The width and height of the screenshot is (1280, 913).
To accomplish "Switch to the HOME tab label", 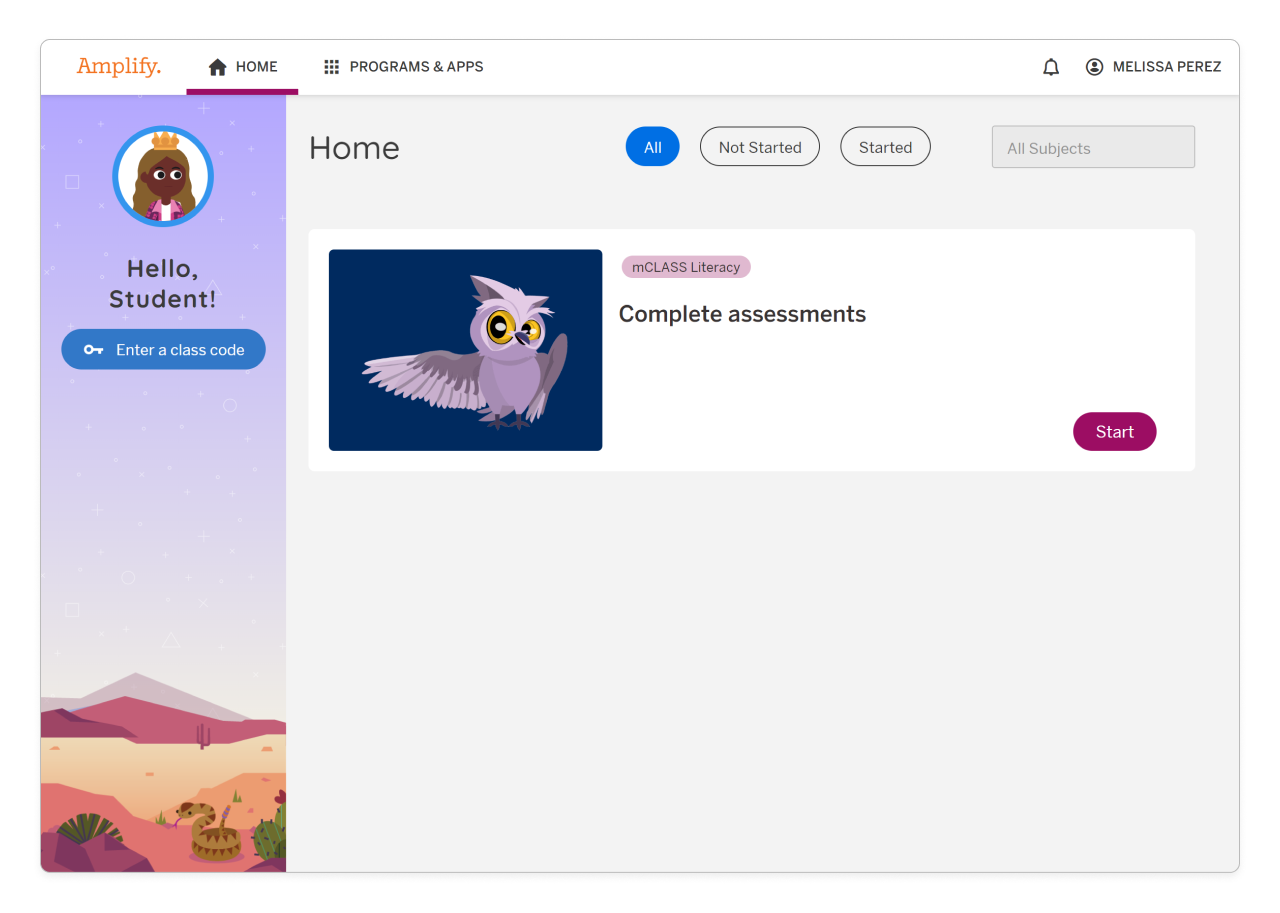I will 257,67.
